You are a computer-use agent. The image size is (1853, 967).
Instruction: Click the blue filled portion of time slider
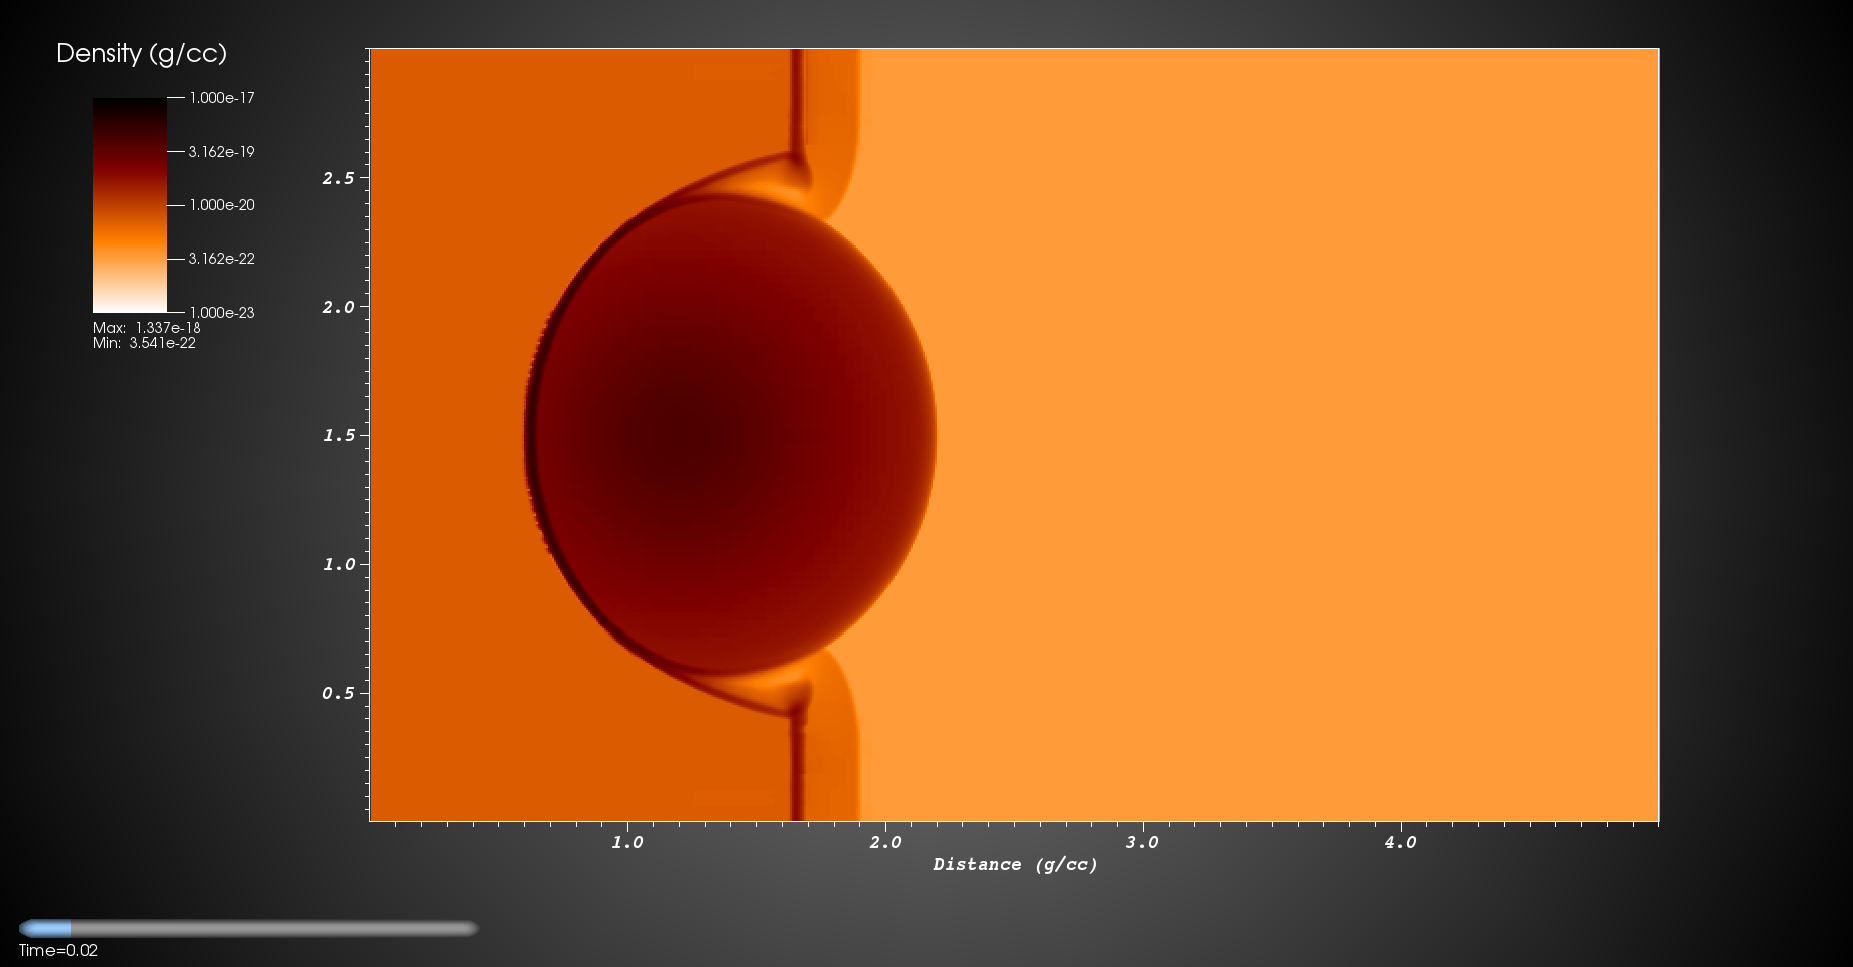(x=46, y=928)
